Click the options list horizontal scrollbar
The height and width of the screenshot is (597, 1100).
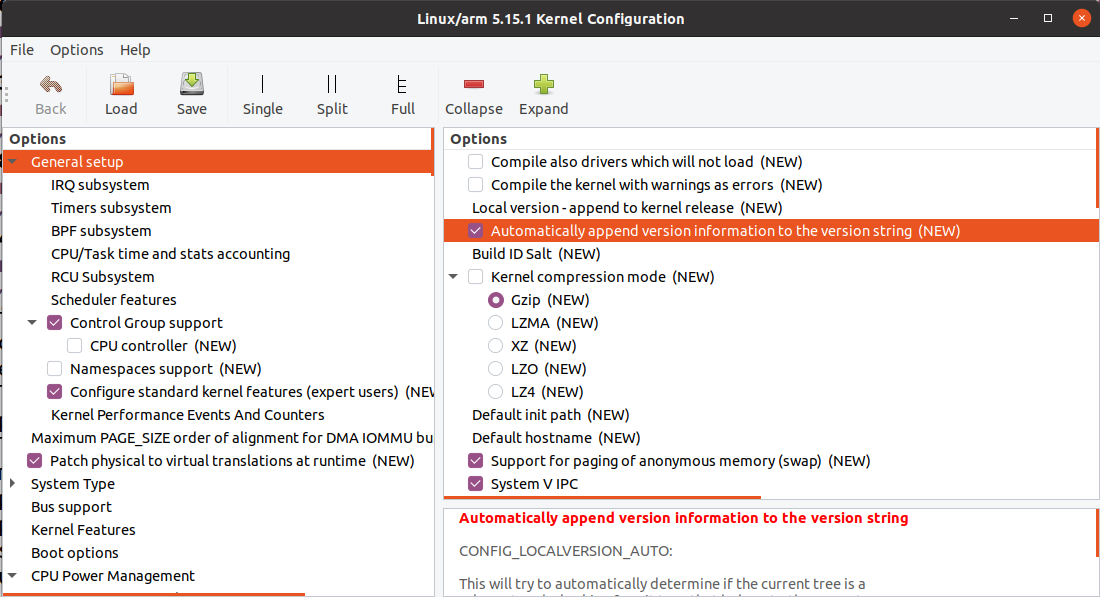click(x=603, y=497)
